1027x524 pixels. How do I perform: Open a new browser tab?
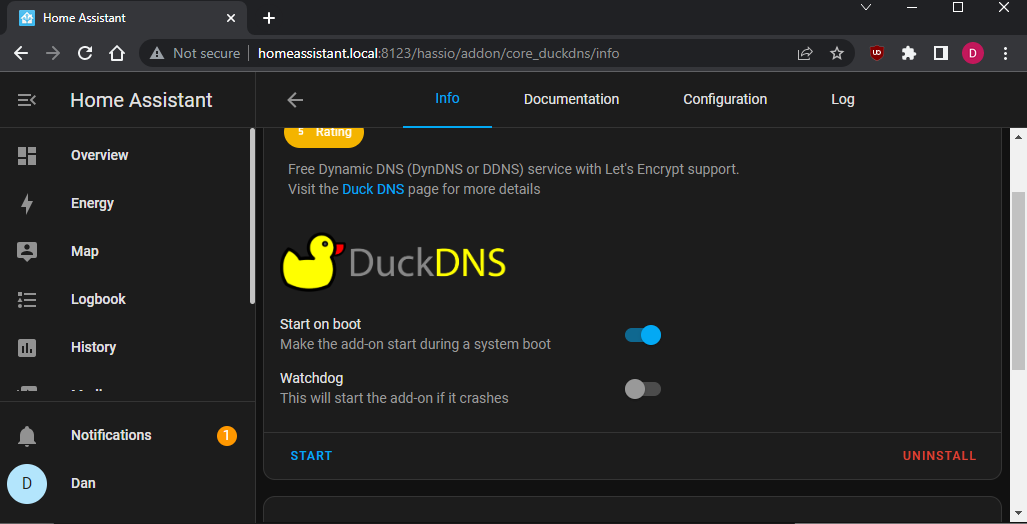(x=269, y=18)
